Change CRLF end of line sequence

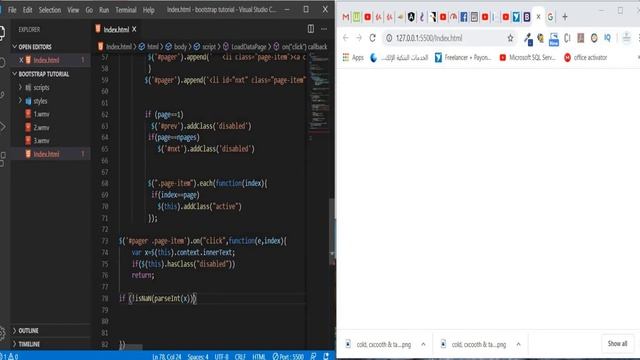point(240,356)
